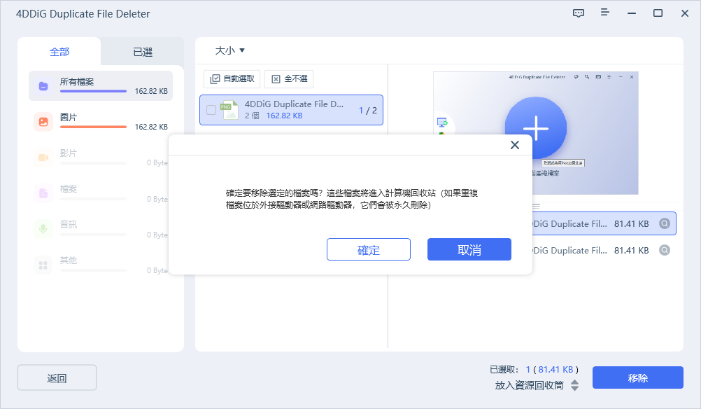Select the second 81.41 KB duplicate file row
Viewport: 701px width, 409px height.
point(604,250)
